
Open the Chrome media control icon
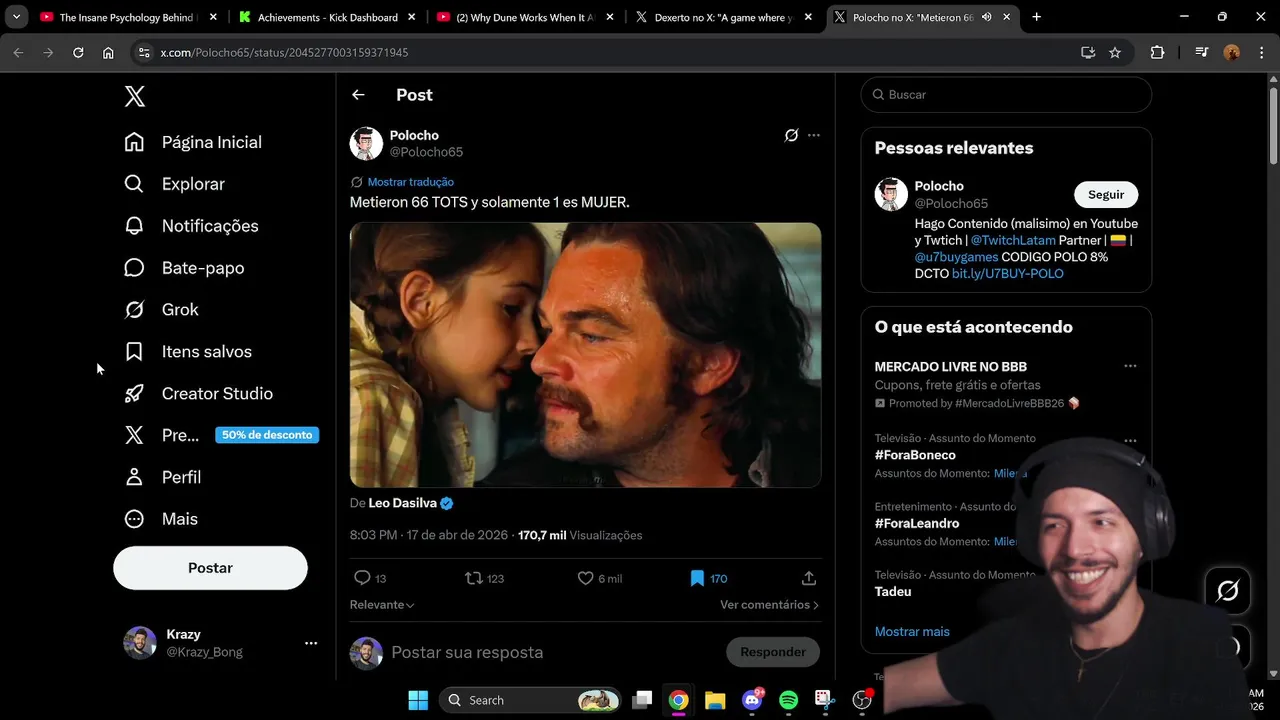pos(1202,52)
